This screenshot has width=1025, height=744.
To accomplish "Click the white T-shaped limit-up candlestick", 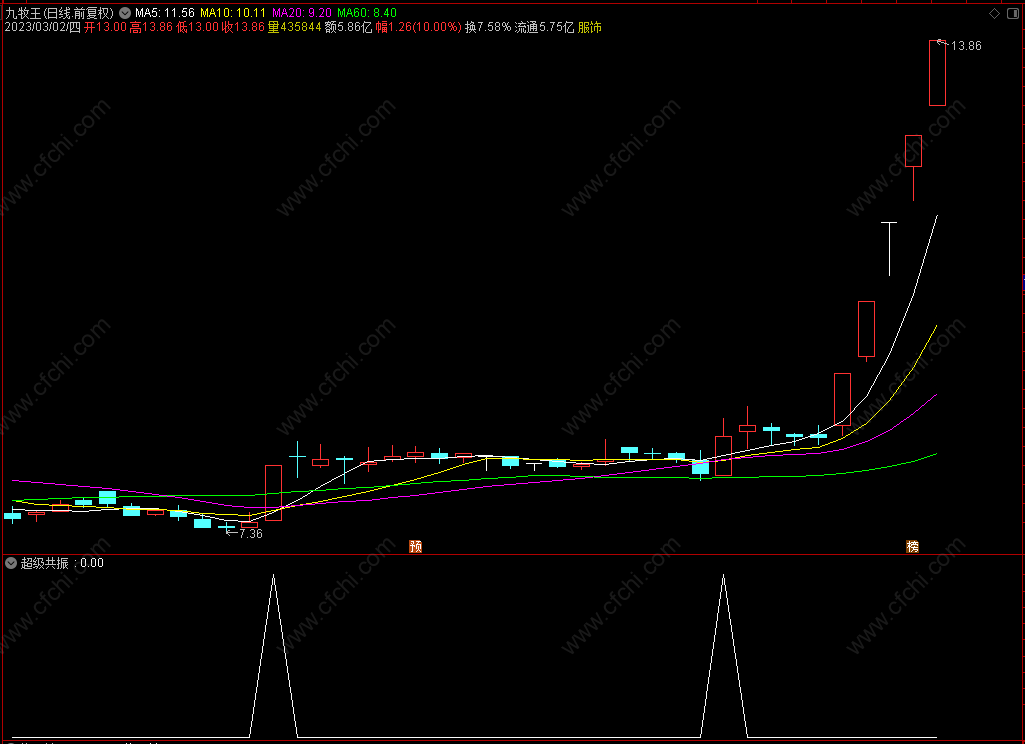I will click(889, 248).
